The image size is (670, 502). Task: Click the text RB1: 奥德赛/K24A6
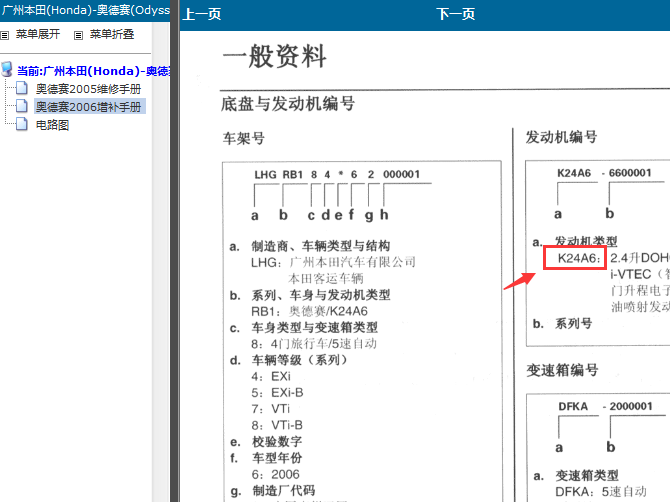tap(309, 311)
